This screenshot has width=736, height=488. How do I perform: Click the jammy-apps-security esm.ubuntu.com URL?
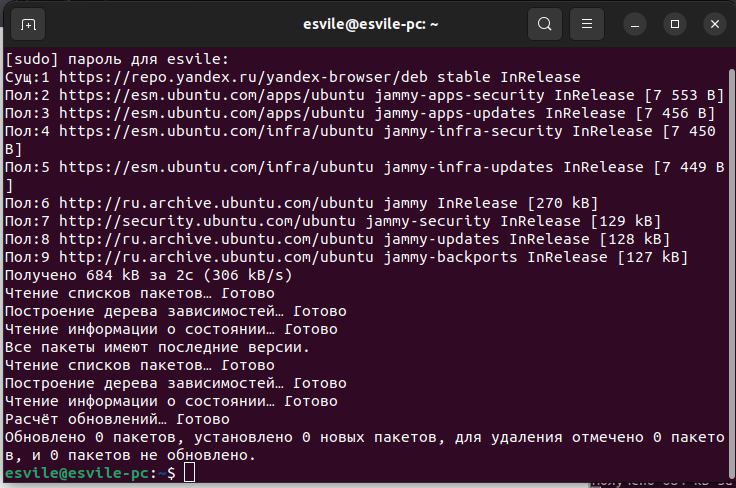pyautogui.click(x=212, y=95)
